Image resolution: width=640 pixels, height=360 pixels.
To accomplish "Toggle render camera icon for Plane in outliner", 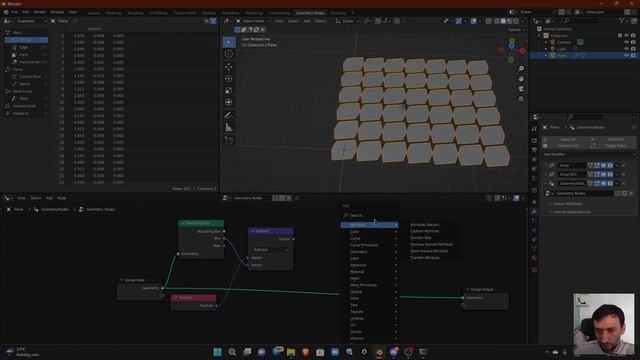I will tap(633, 55).
